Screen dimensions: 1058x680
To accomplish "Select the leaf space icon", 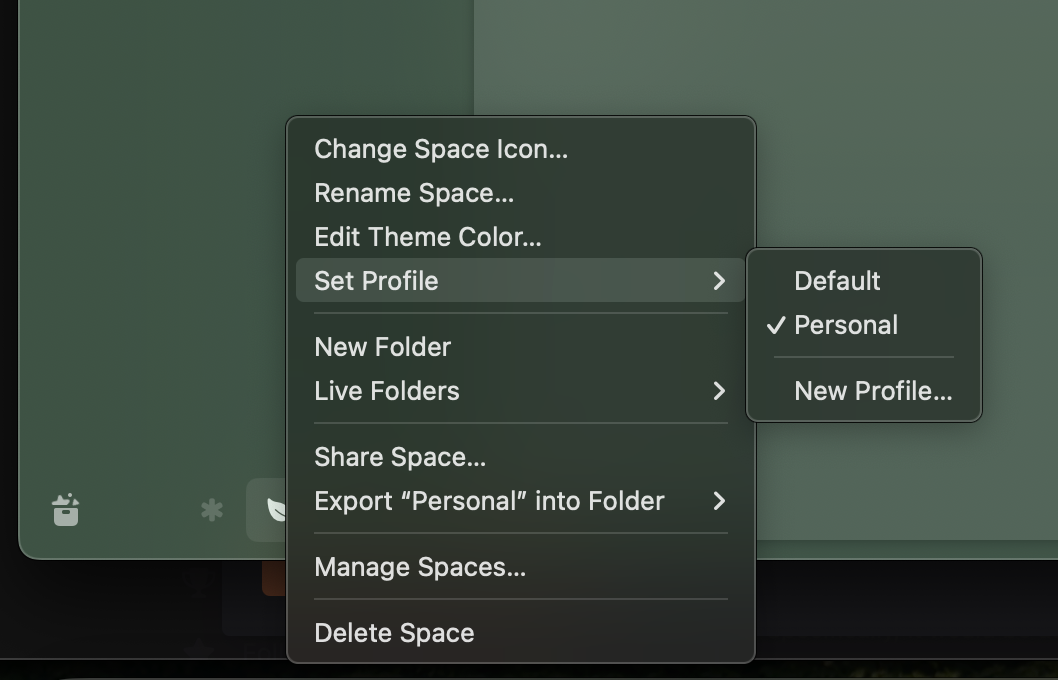I will click(272, 510).
